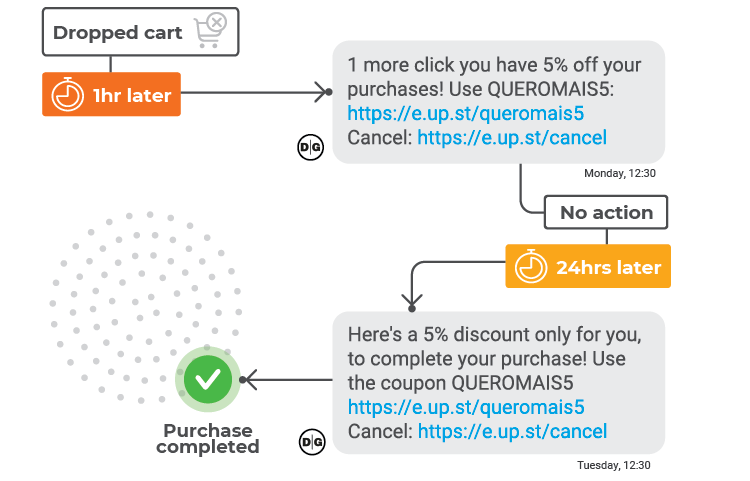Select the yellow 24hrs later block
This screenshot has height=481, width=750.
point(588,266)
